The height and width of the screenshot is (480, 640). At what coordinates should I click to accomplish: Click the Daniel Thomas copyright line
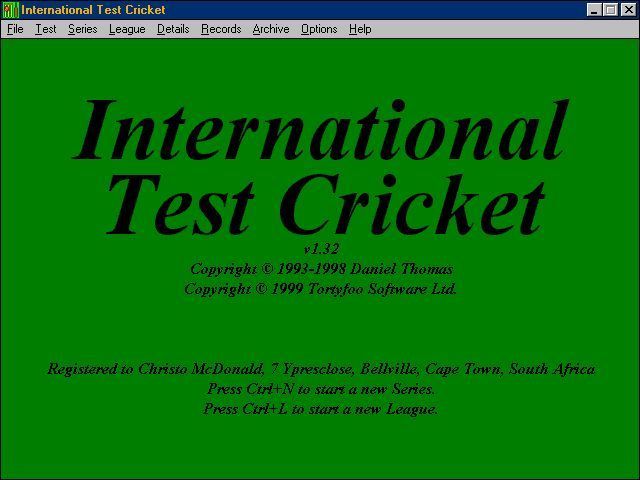click(321, 269)
